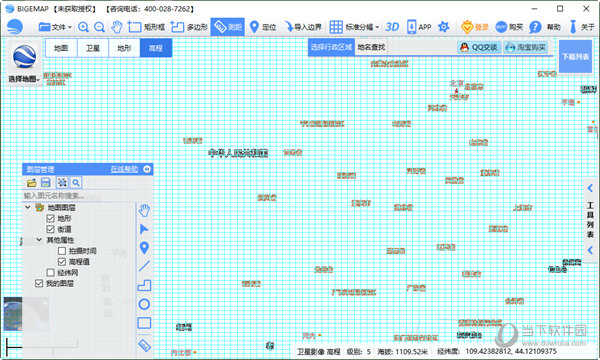Image resolution: width=600 pixels, height=360 pixels.
Task: Collapse the 地图图层 tree node
Action: coord(28,207)
